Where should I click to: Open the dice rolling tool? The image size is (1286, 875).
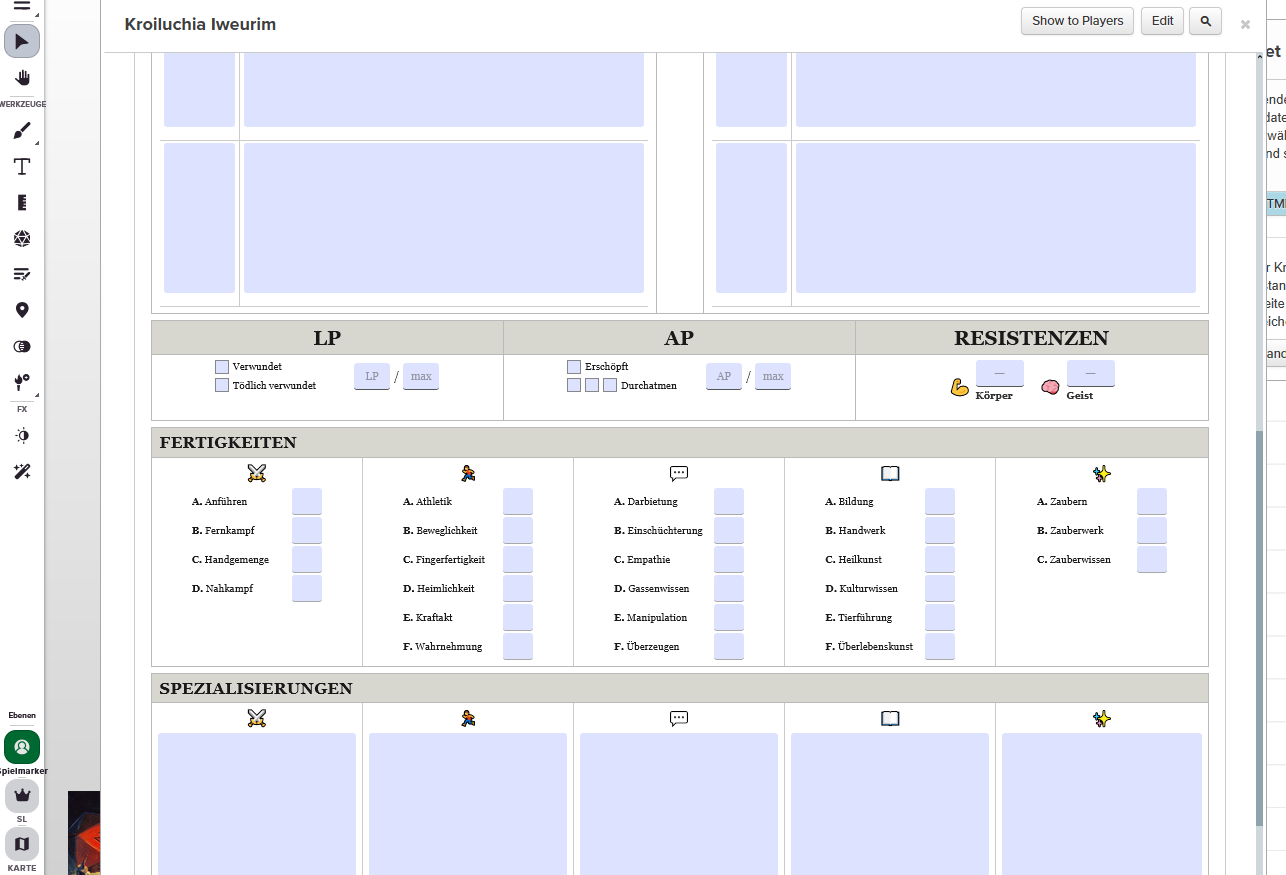coord(22,238)
